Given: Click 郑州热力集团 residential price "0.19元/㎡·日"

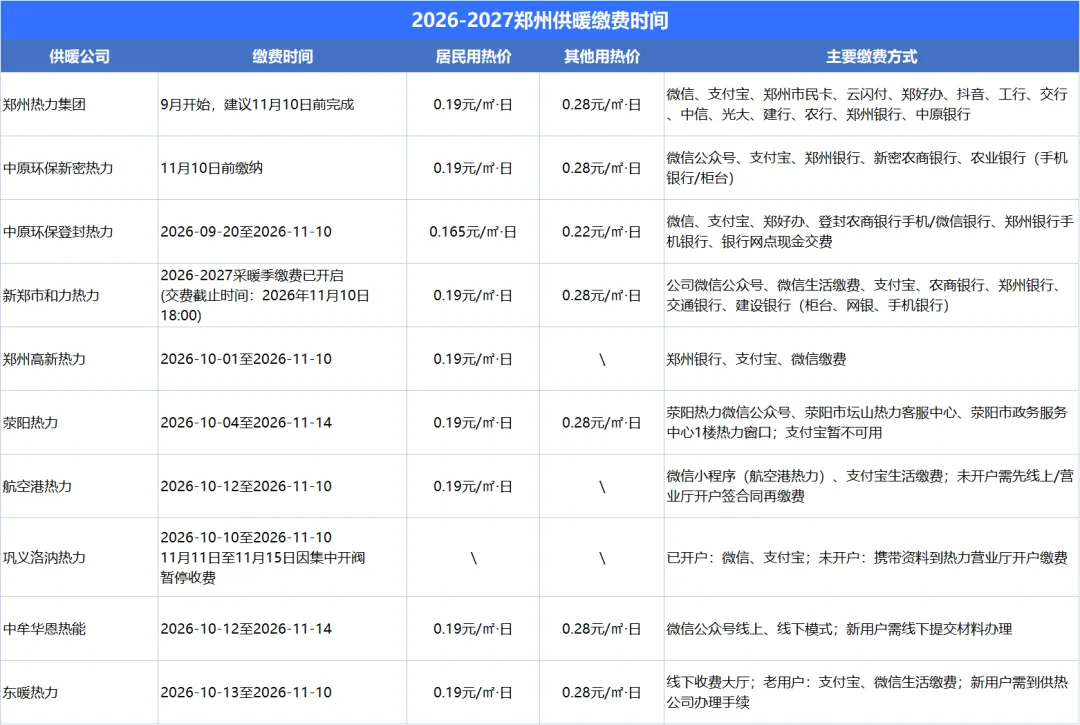Looking at the screenshot, I should click(x=473, y=105).
